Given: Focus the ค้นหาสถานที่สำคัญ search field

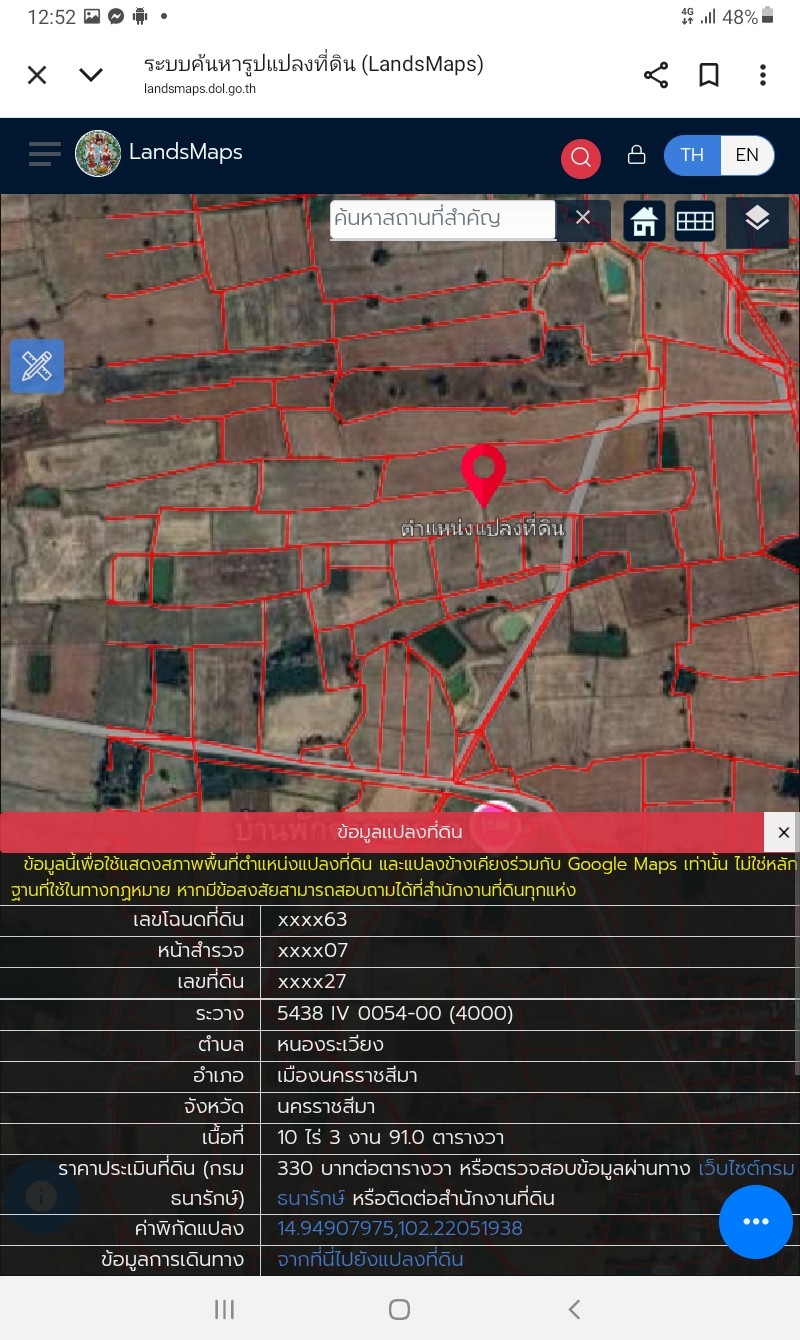Looking at the screenshot, I should [443, 219].
